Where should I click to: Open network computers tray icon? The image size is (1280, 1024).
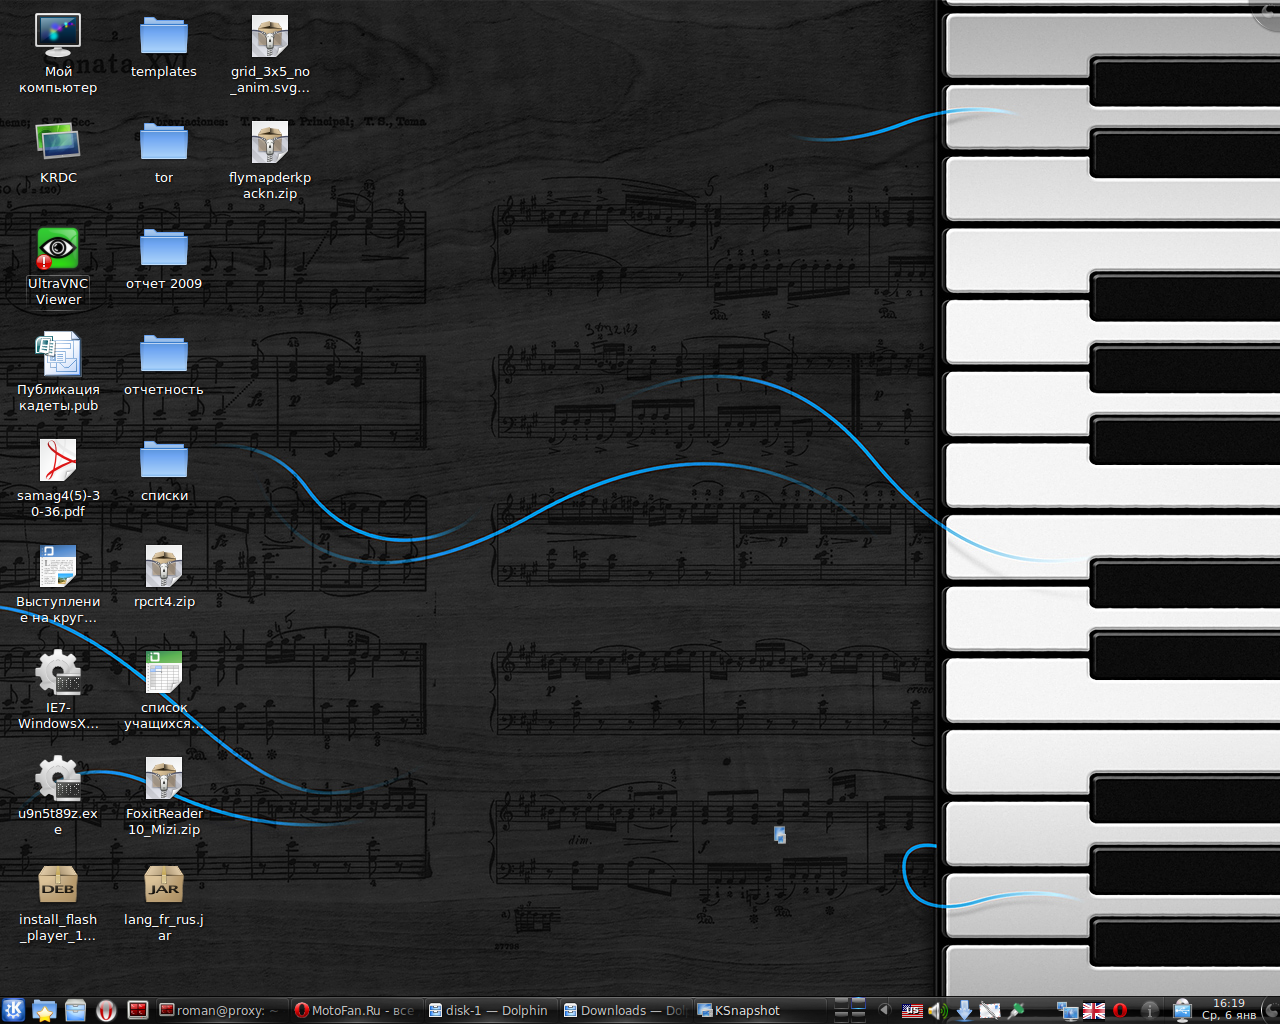tap(1068, 1011)
